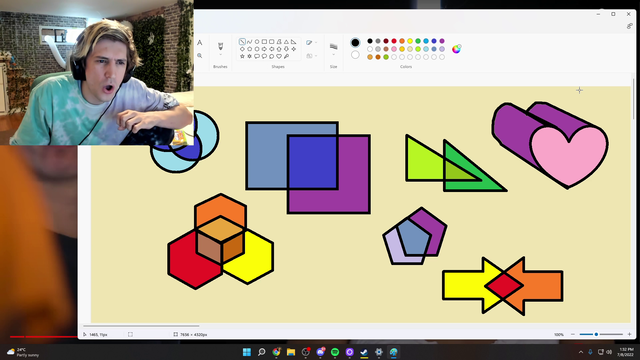Select Color 2 white secondary circle
Screen dimensions: 640x360
pos(355,55)
